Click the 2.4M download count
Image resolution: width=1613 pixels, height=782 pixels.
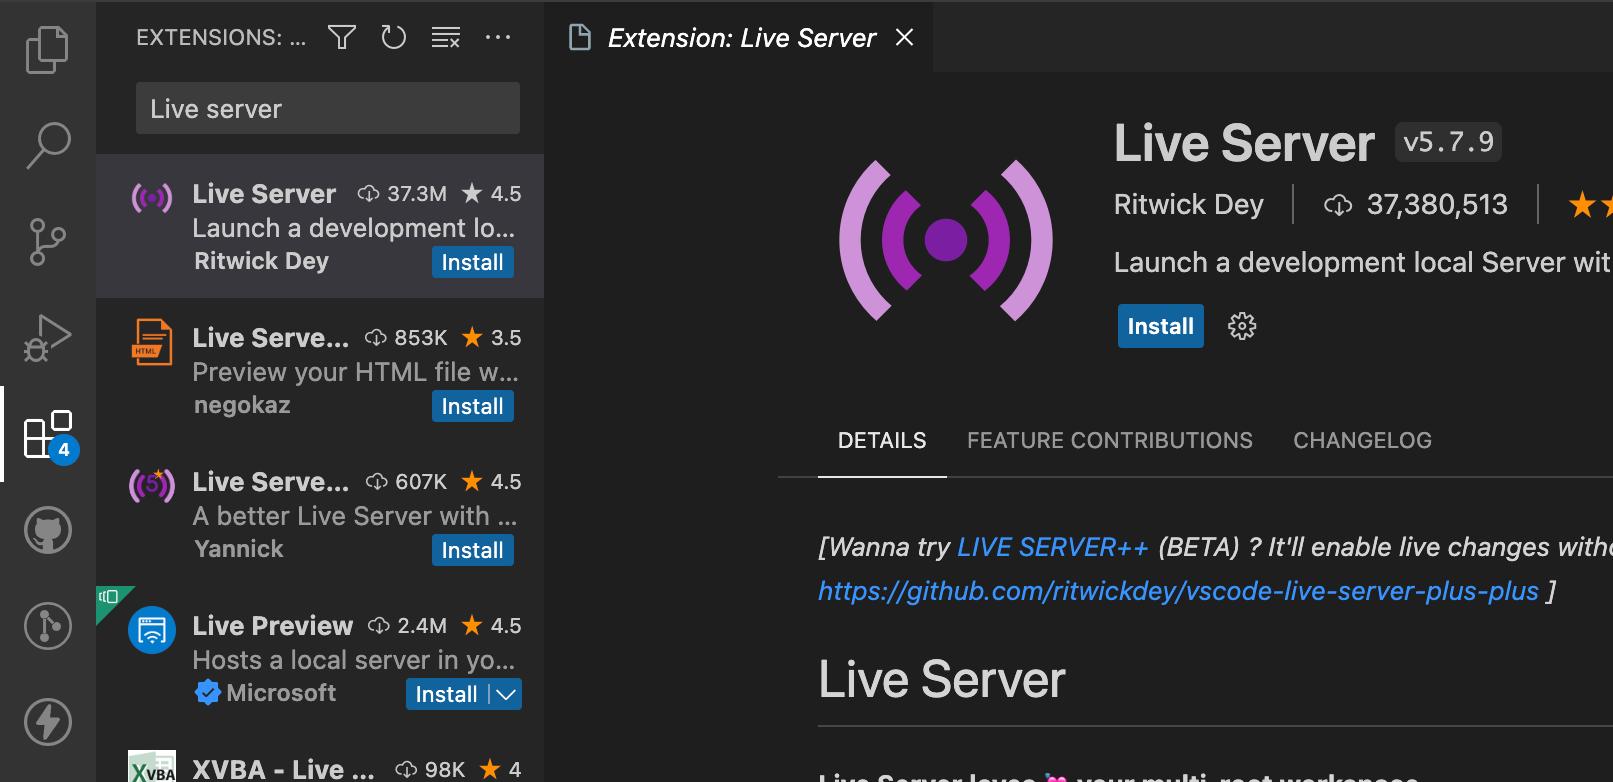pyautogui.click(x=422, y=626)
